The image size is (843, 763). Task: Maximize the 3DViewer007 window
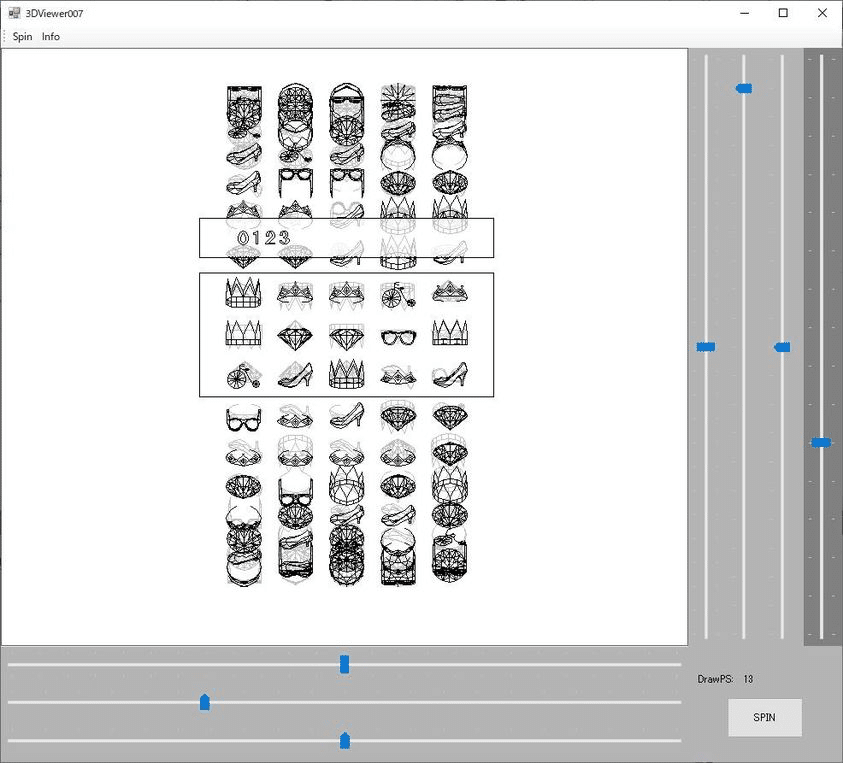coord(783,13)
